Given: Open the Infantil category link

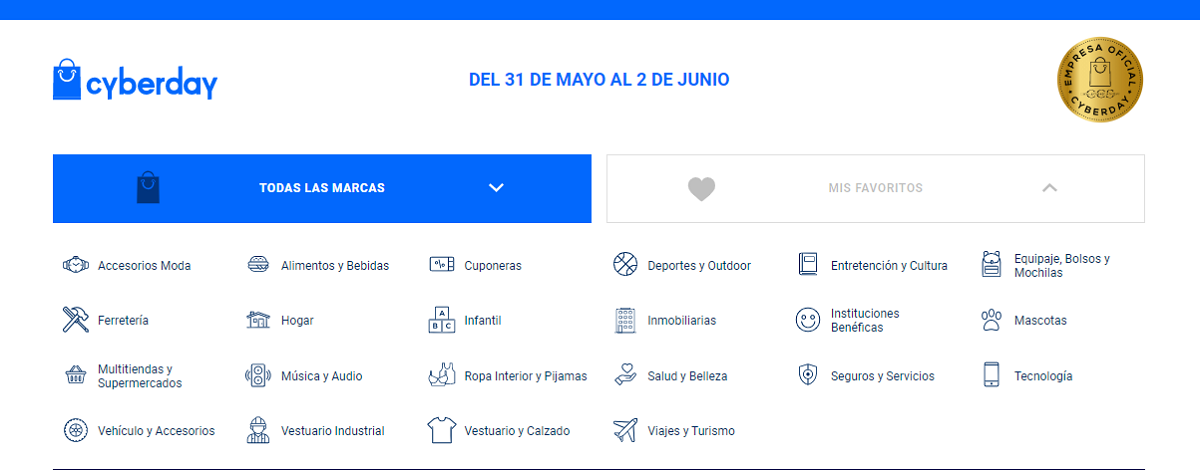Looking at the screenshot, I should [x=482, y=321].
